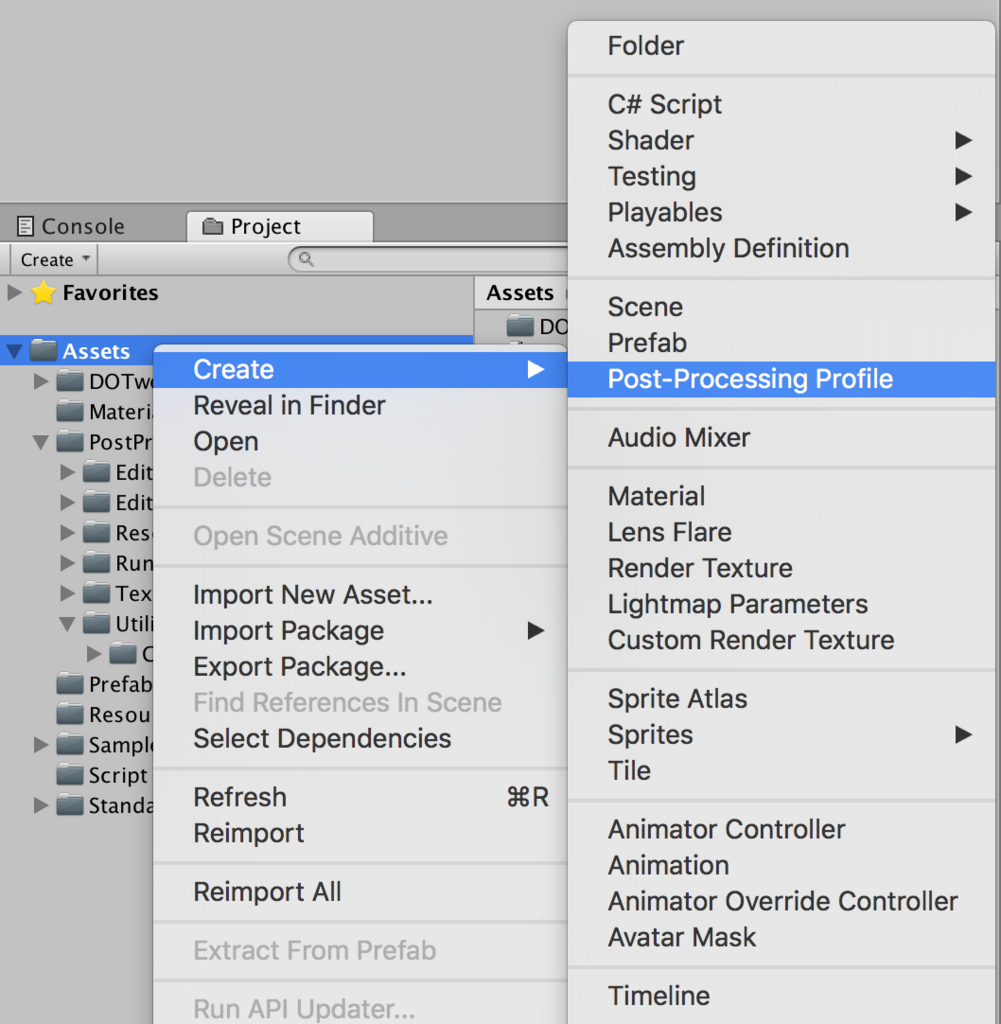Create a Lens Flare
Screen dimensions: 1001x1024
click(x=782, y=532)
